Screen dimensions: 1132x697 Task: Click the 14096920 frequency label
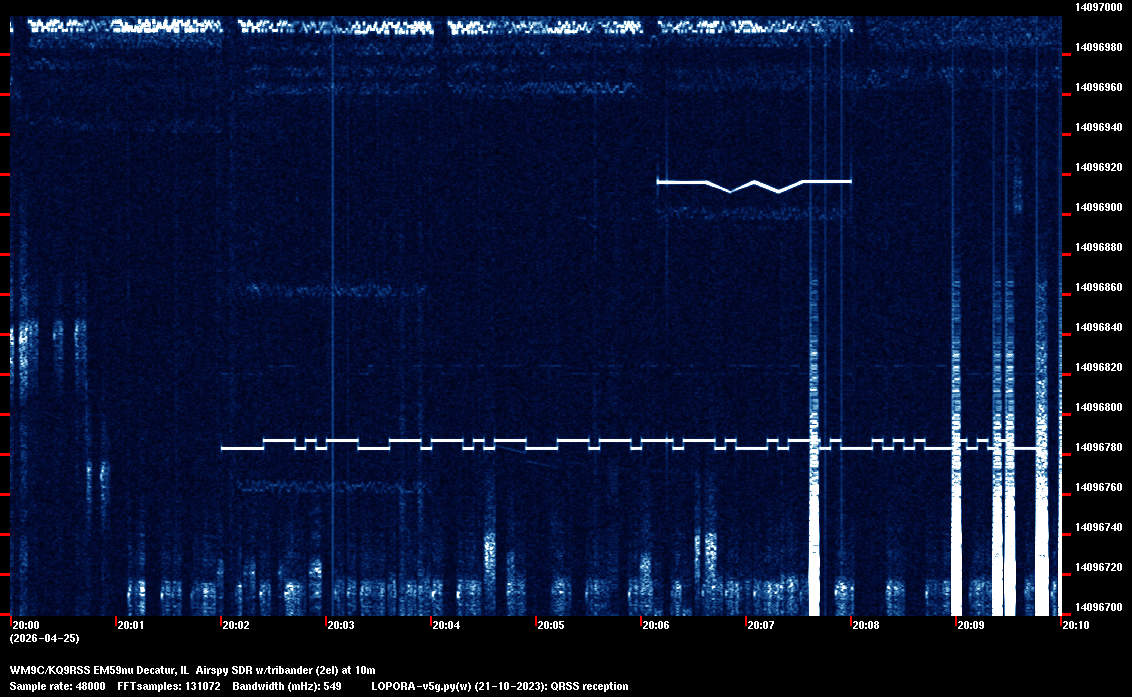(x=1098, y=167)
